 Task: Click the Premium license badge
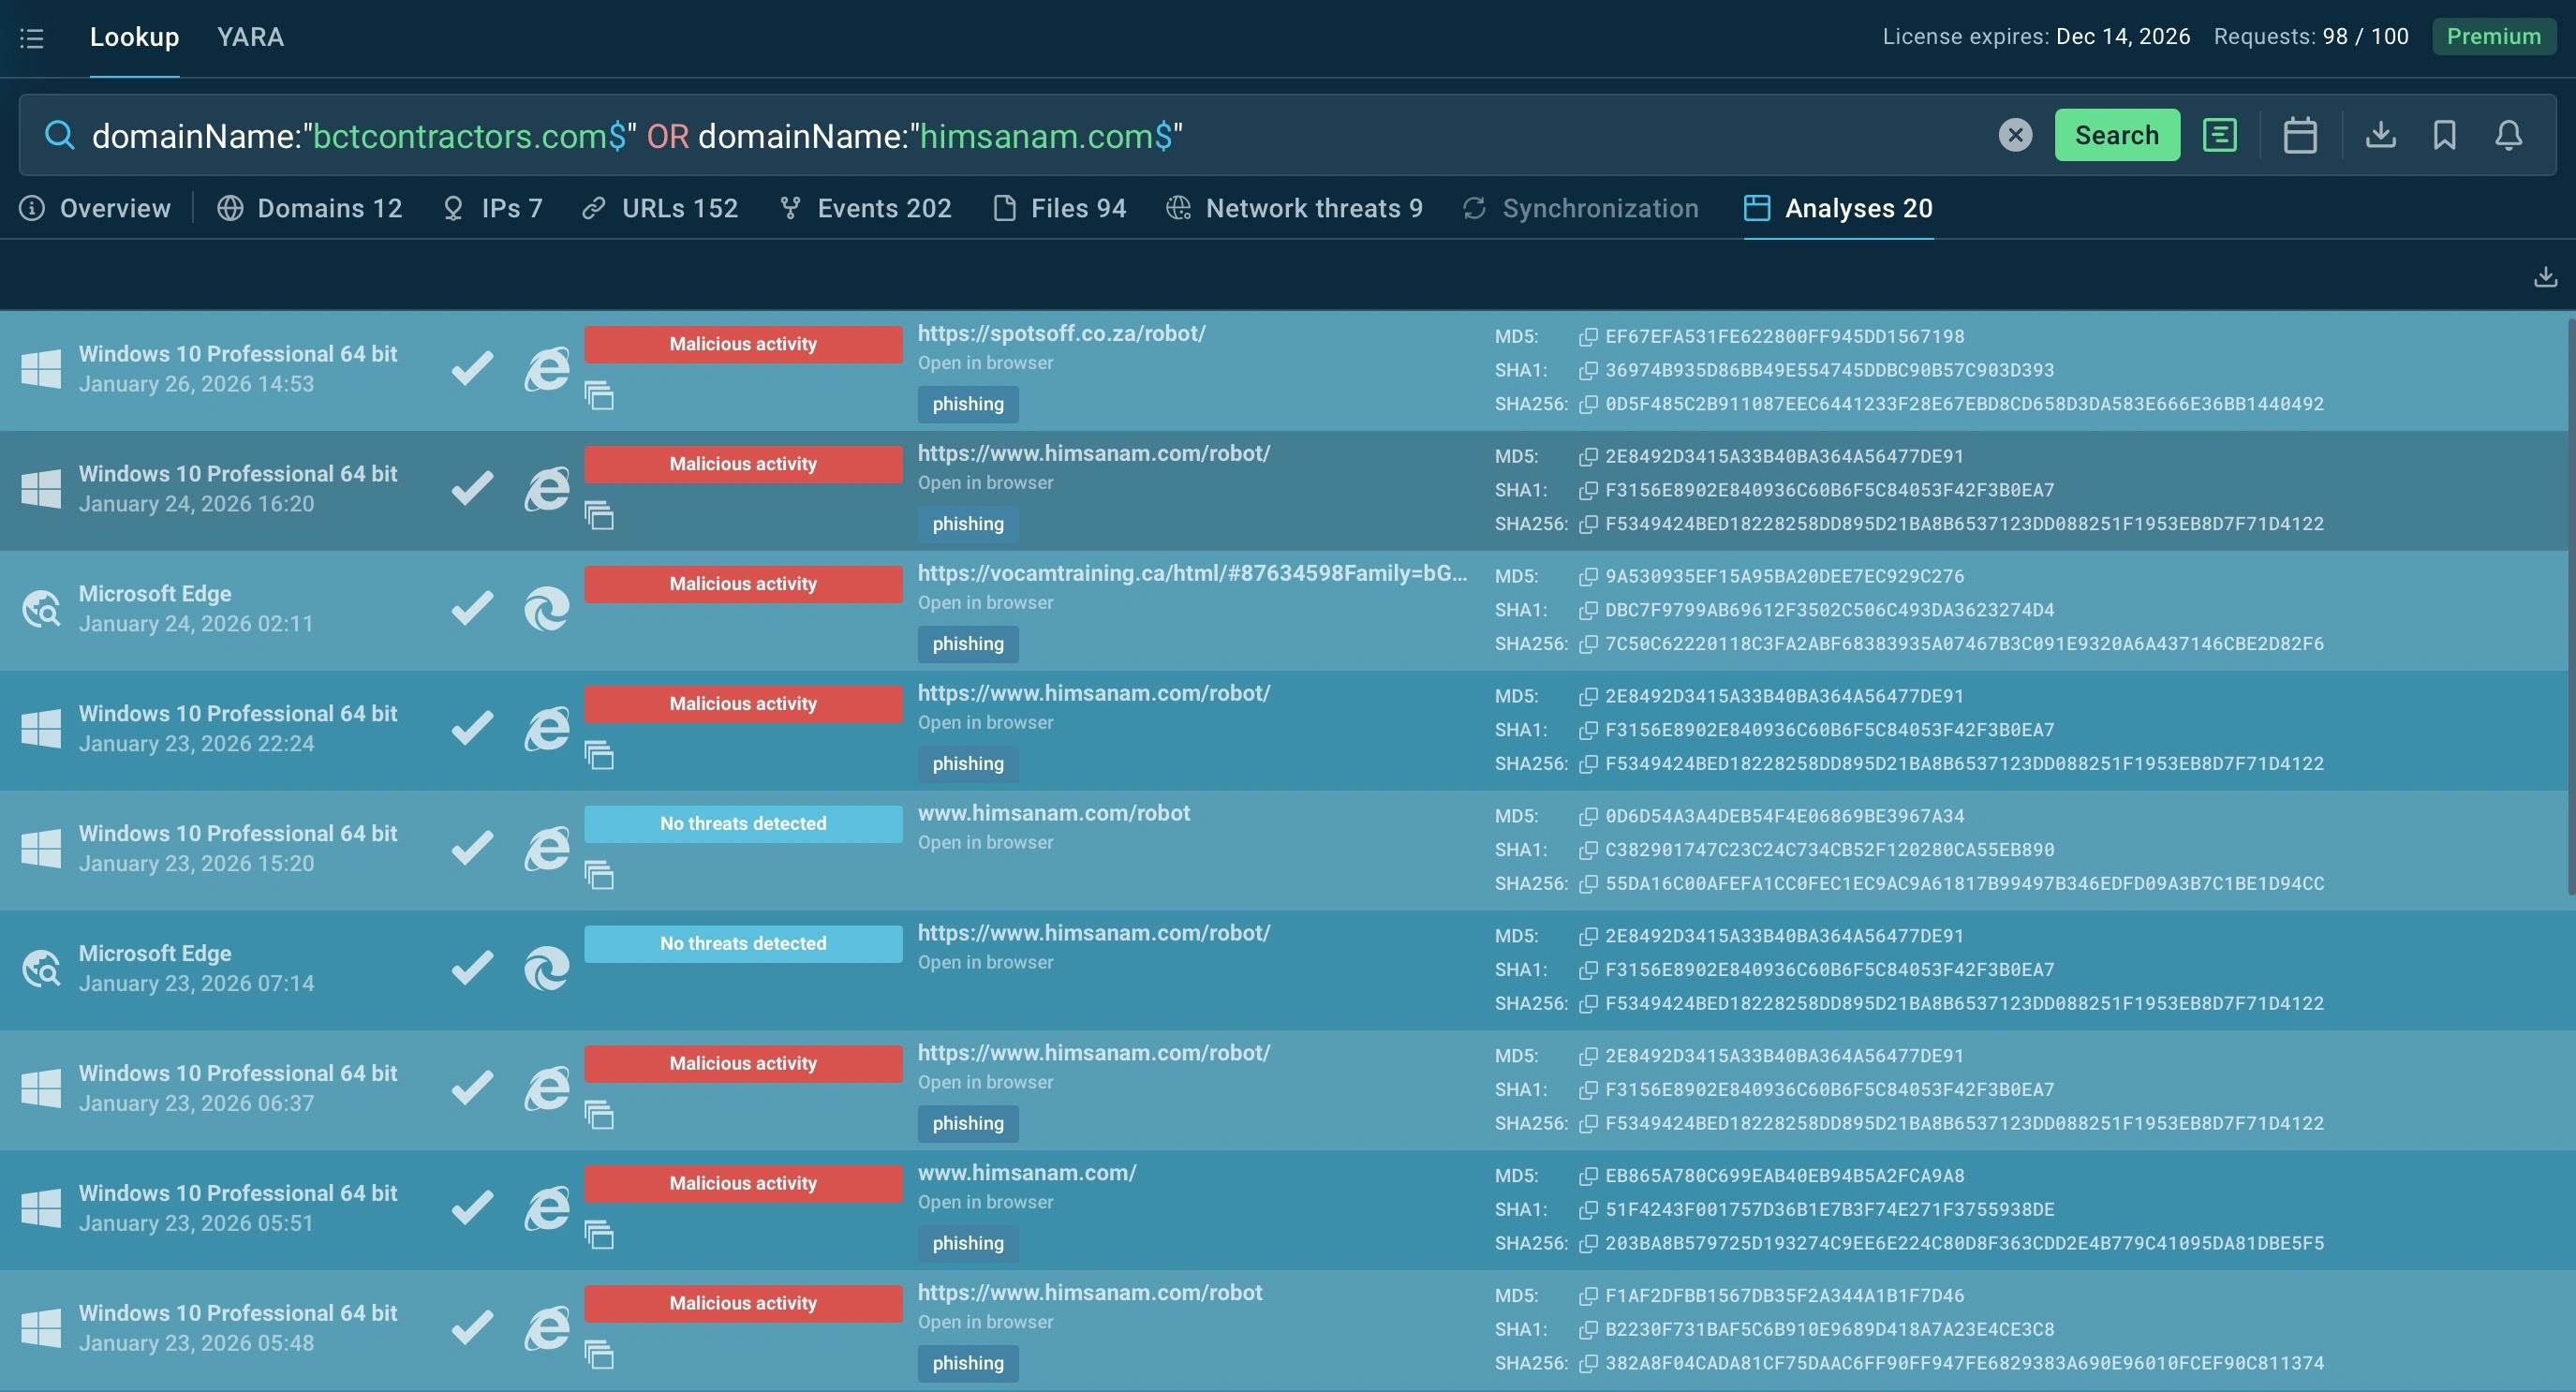click(x=2493, y=37)
